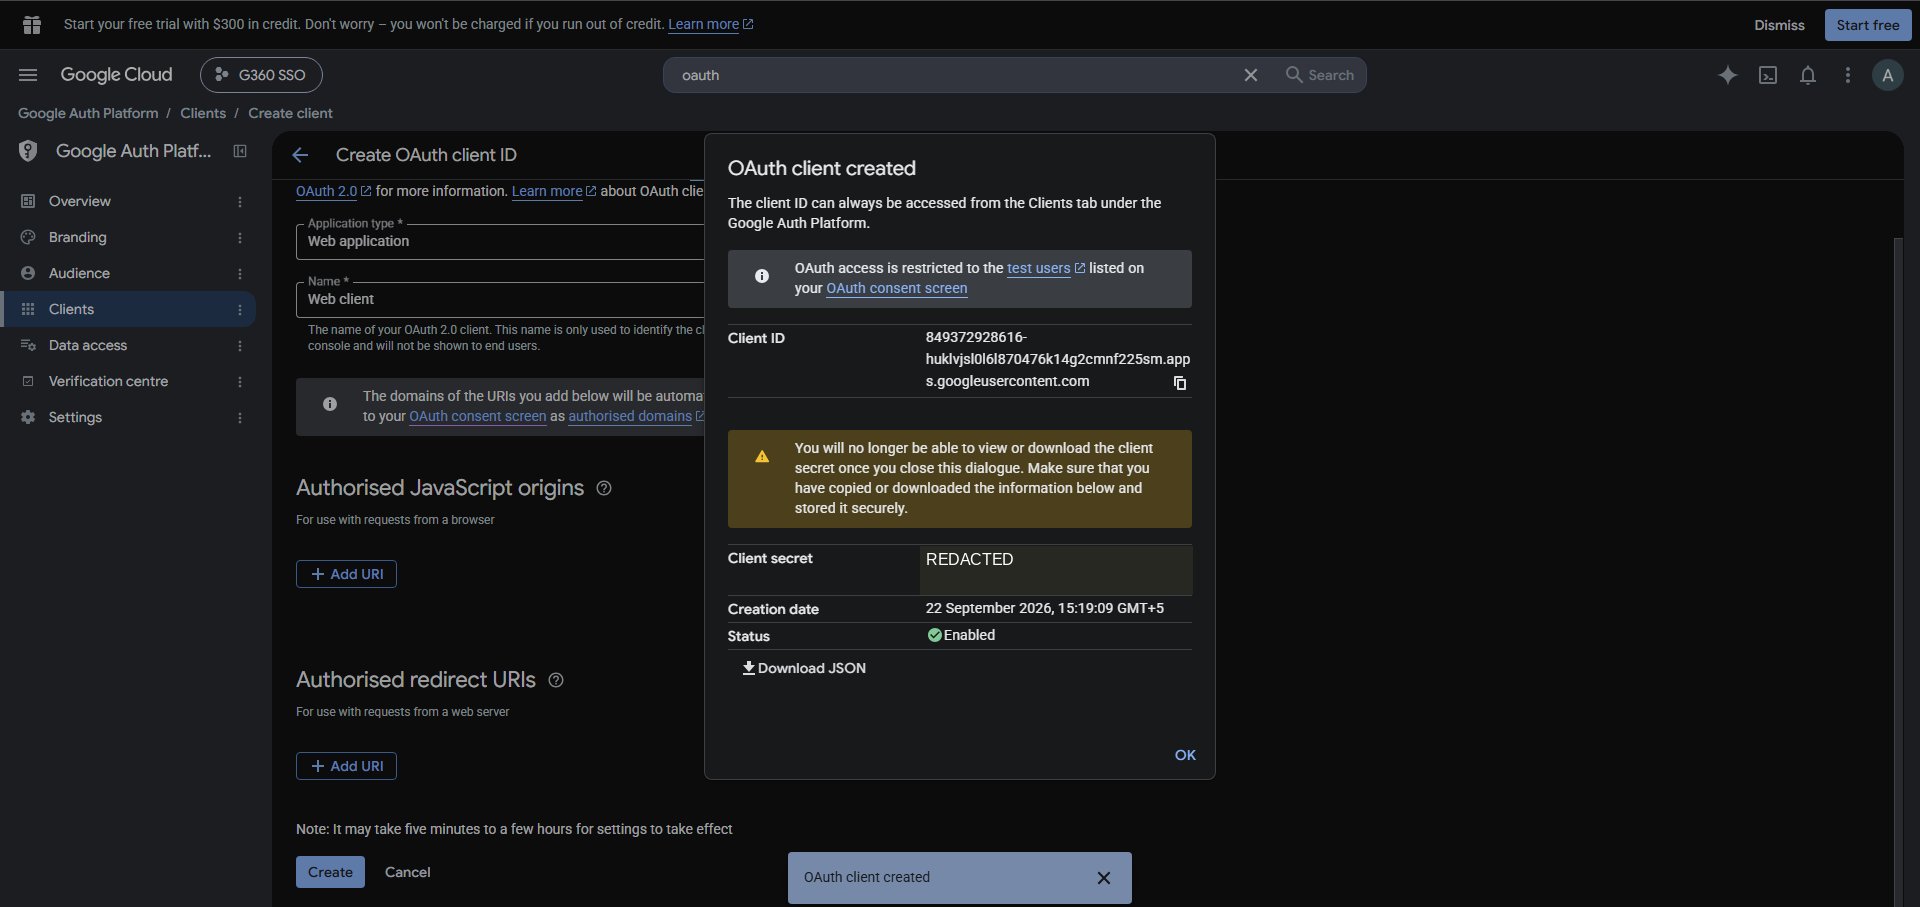
Task: Open OAuth consent screen link in the dialog
Action: 897,288
